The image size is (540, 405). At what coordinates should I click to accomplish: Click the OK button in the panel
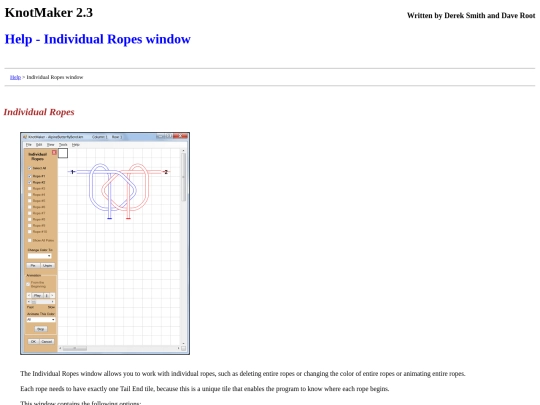coord(33,342)
